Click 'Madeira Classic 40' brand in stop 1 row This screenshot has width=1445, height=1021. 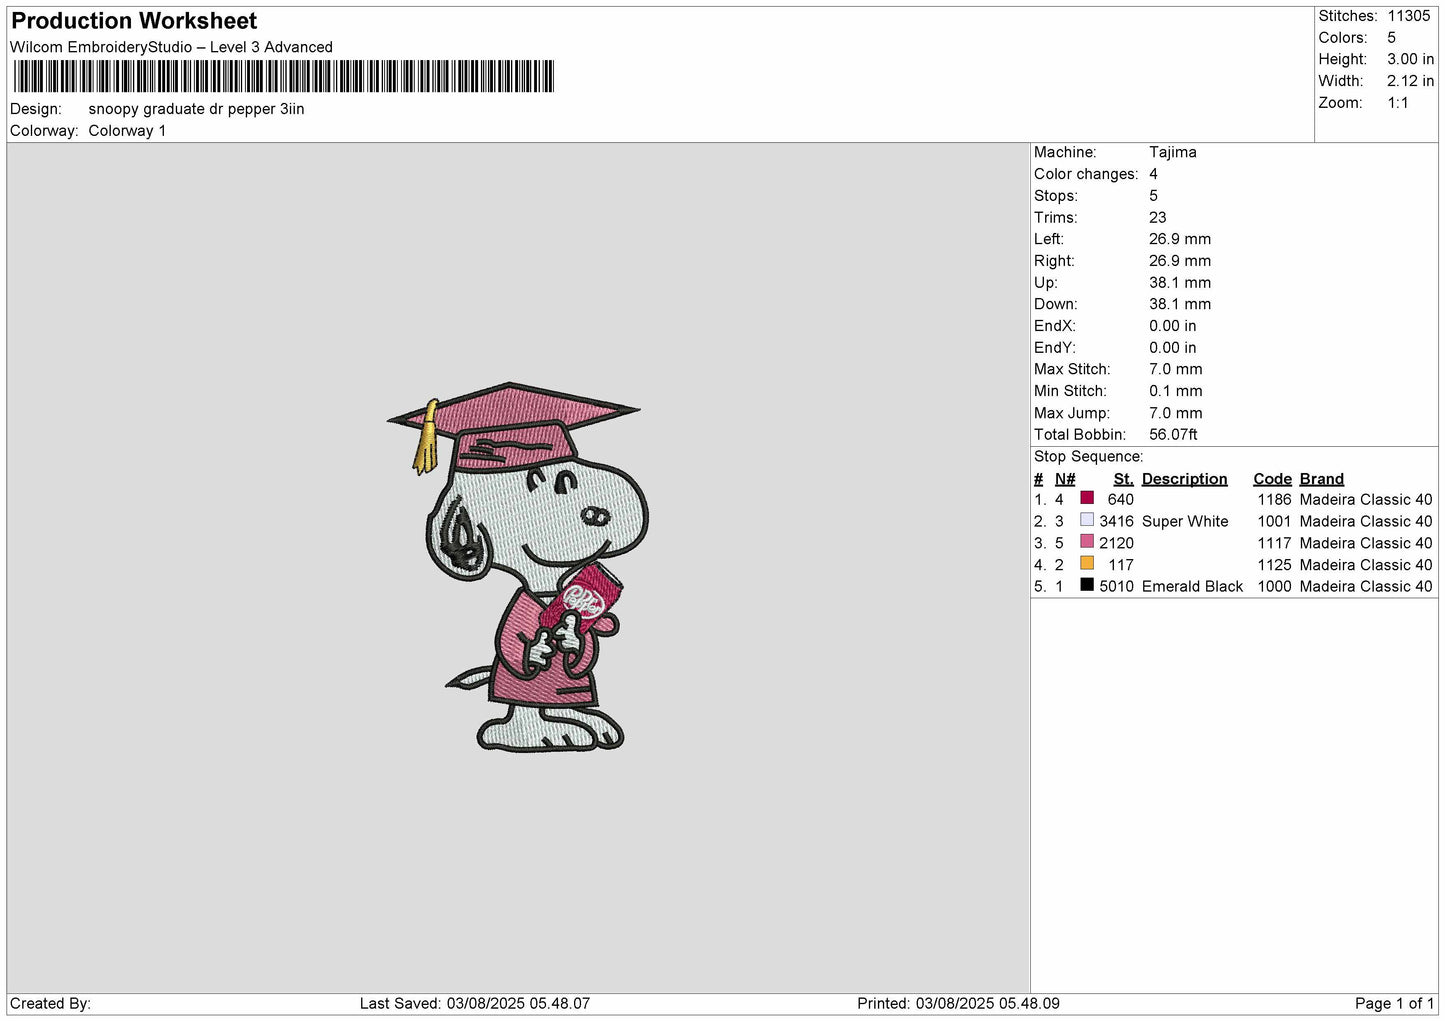[x=1366, y=500]
